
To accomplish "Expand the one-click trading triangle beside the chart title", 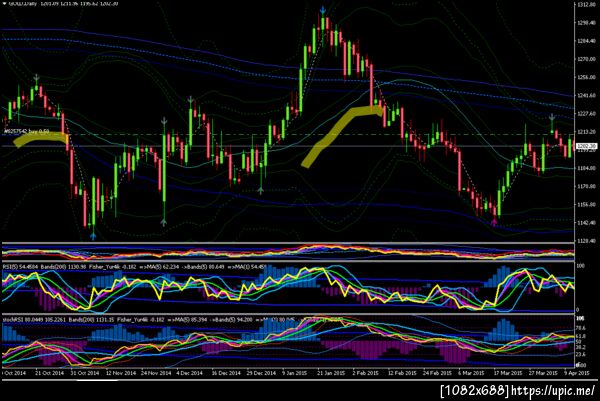I will click(x=4, y=3).
